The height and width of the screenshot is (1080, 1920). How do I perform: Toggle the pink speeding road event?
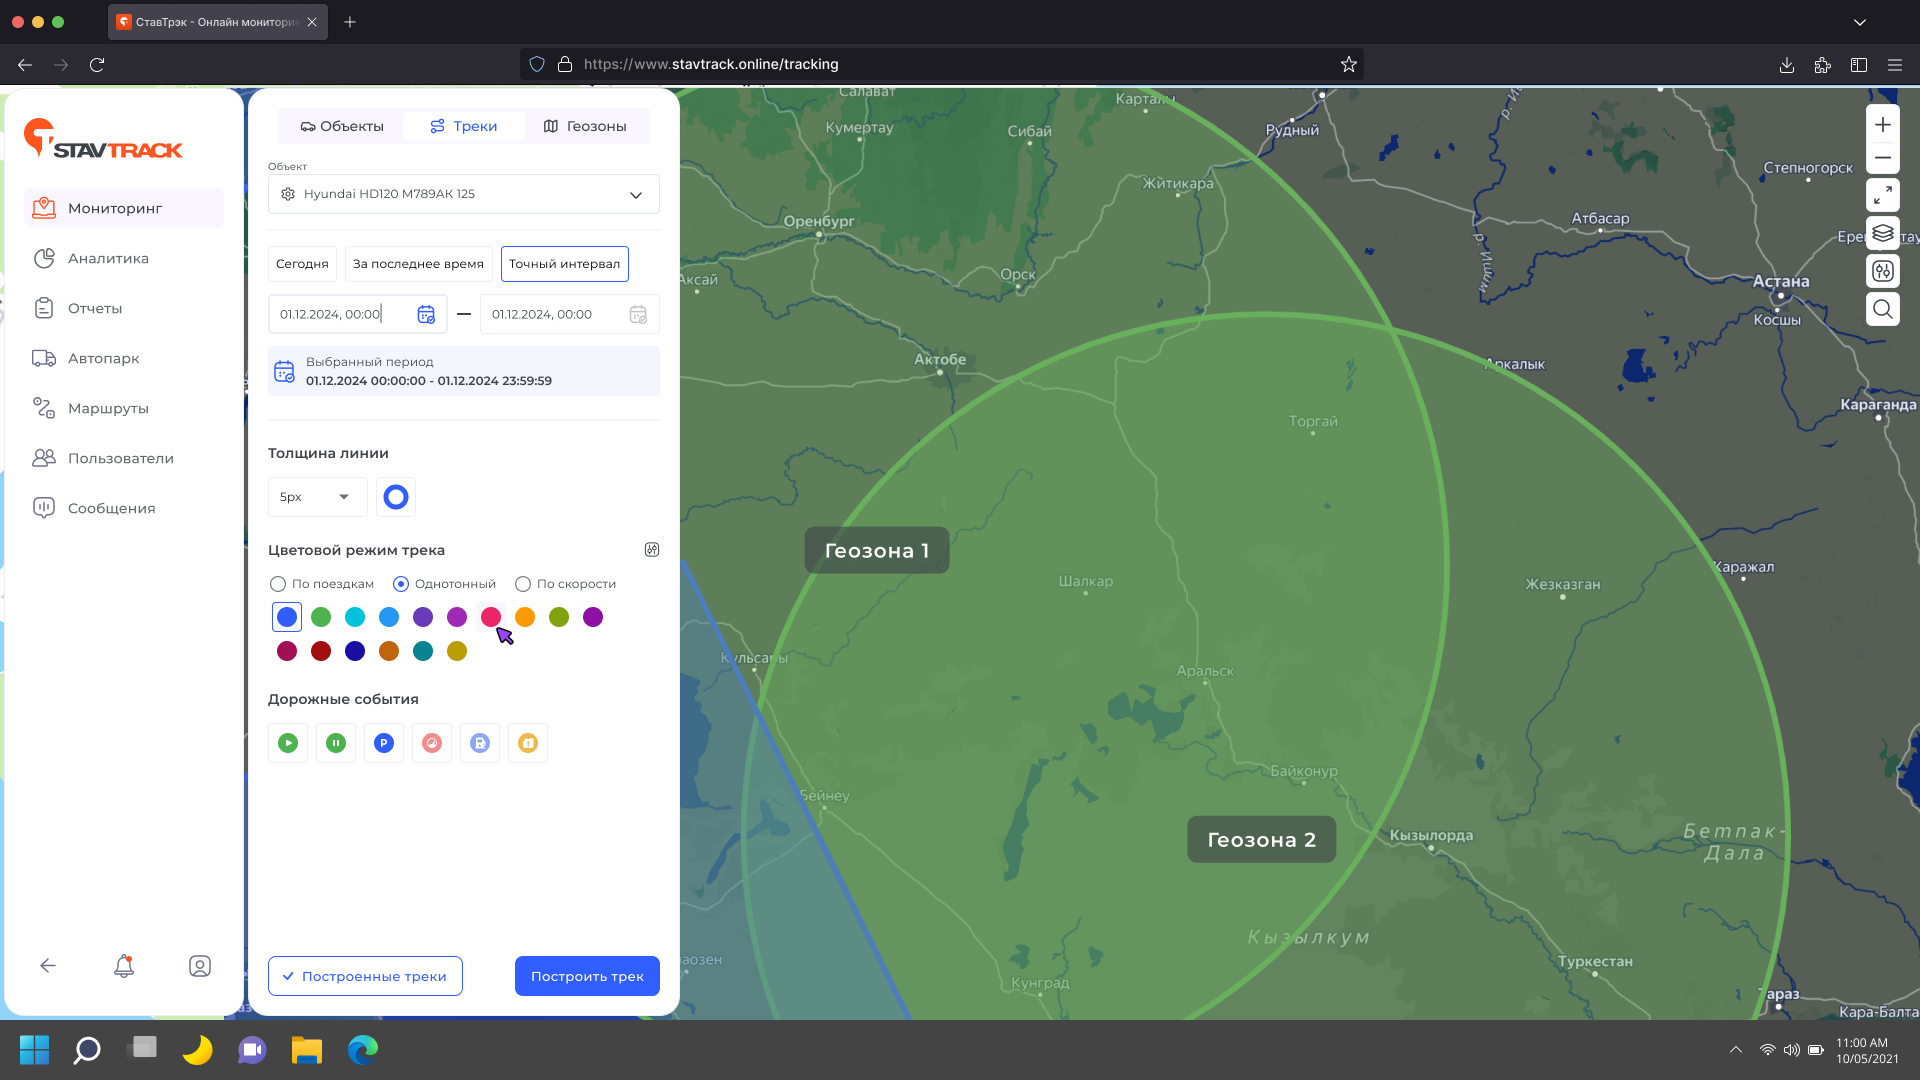(x=432, y=743)
